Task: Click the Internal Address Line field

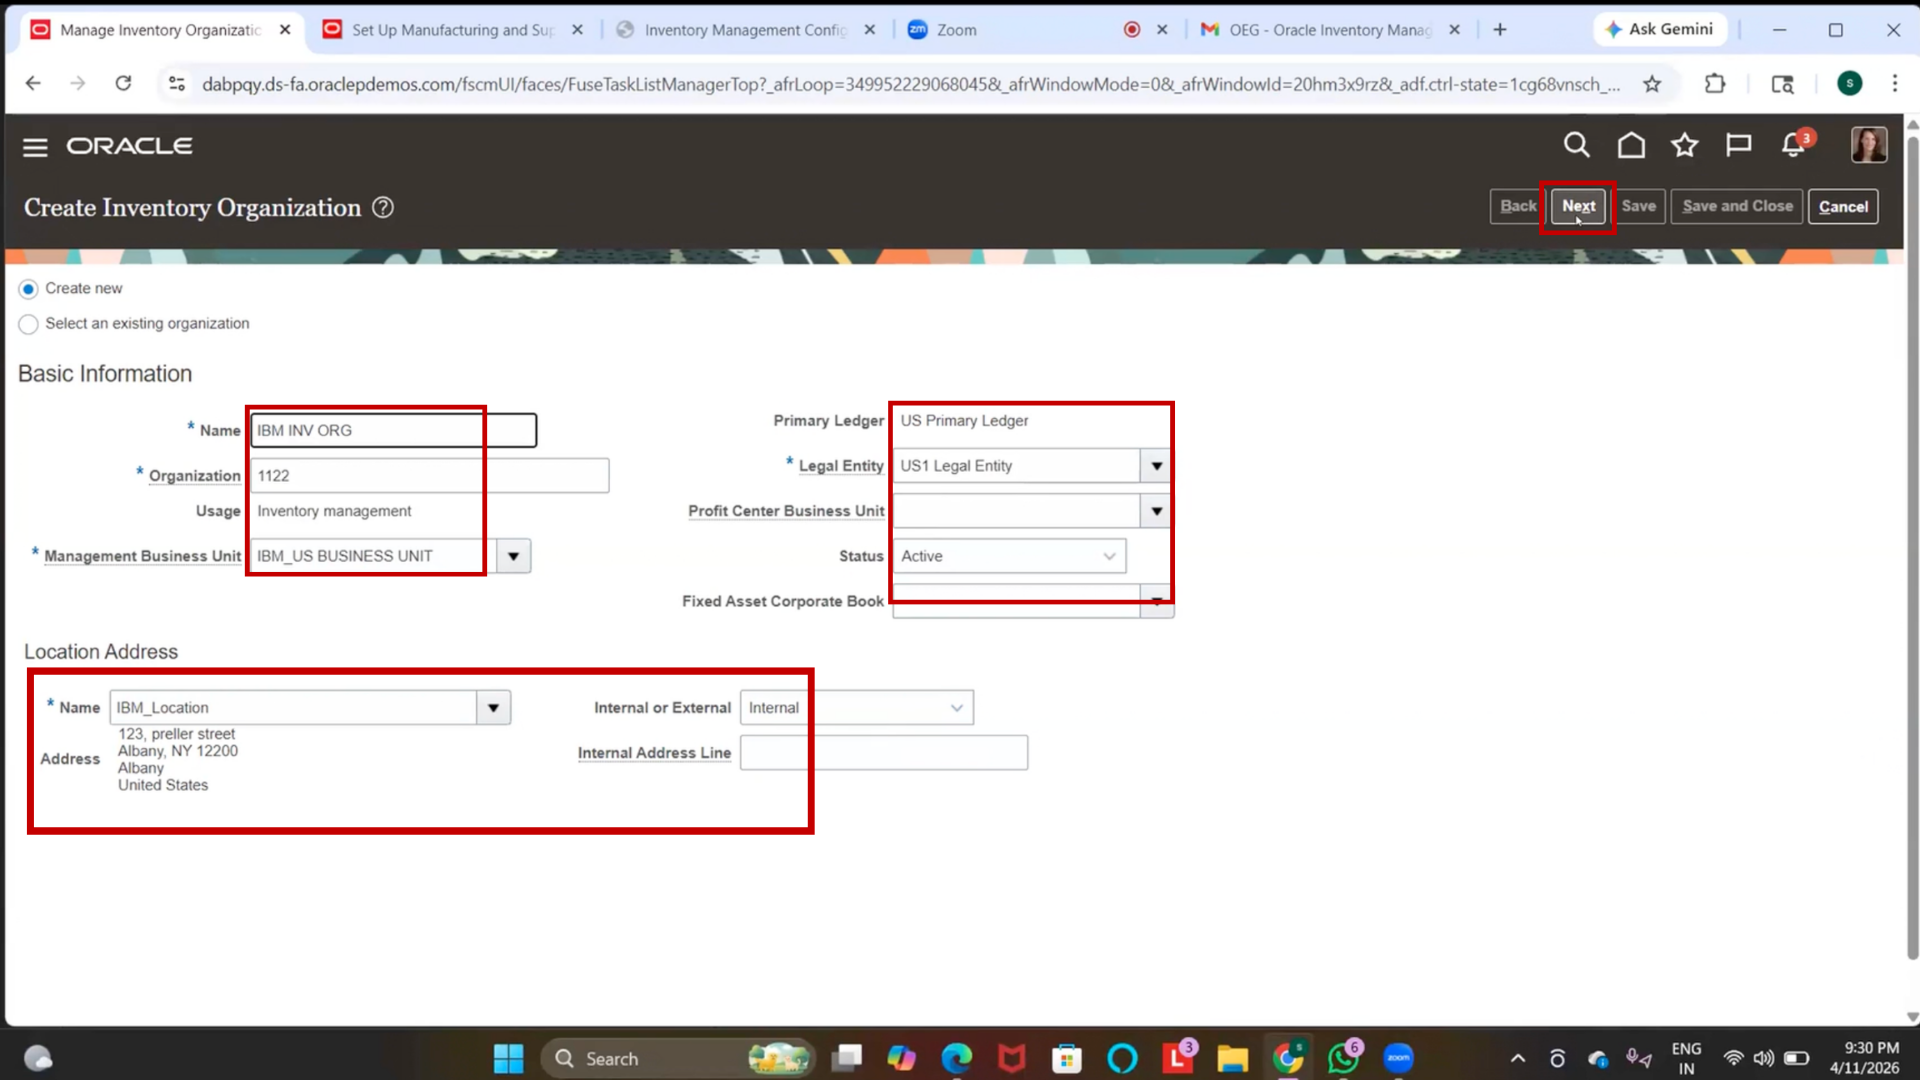Action: coord(883,753)
